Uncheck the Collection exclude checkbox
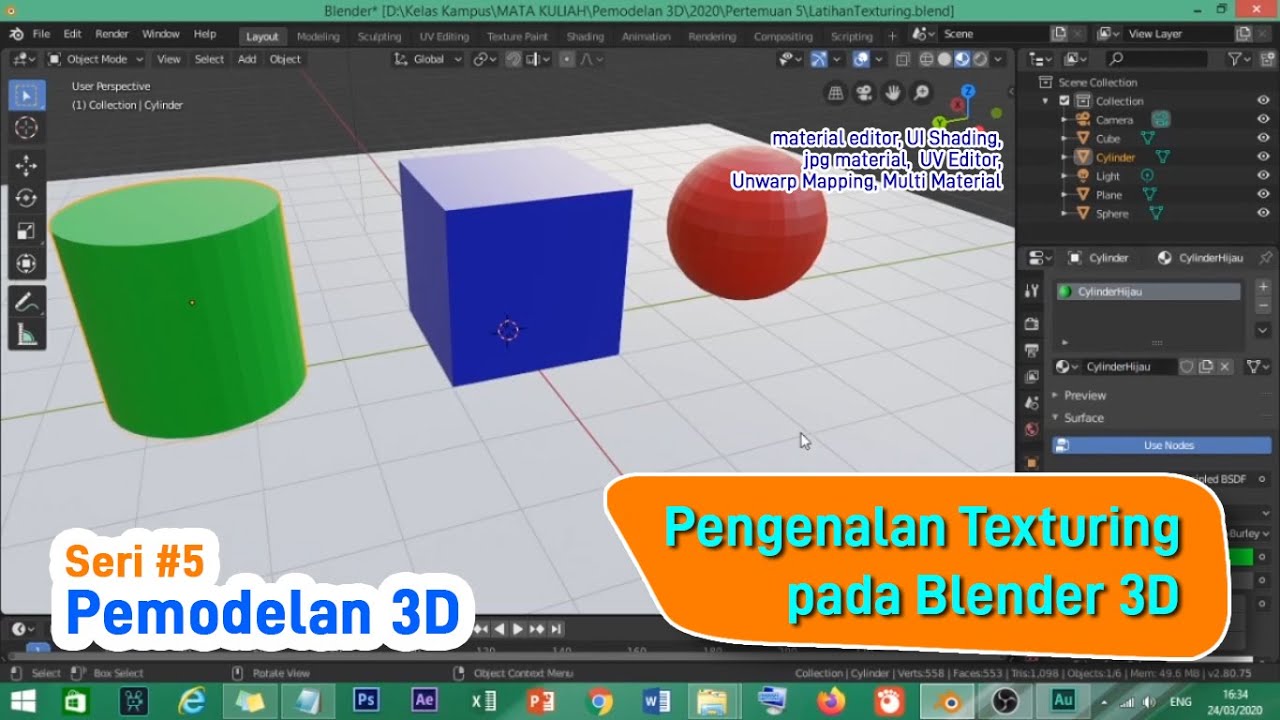Screen dimensions: 1280x720 (1064, 101)
